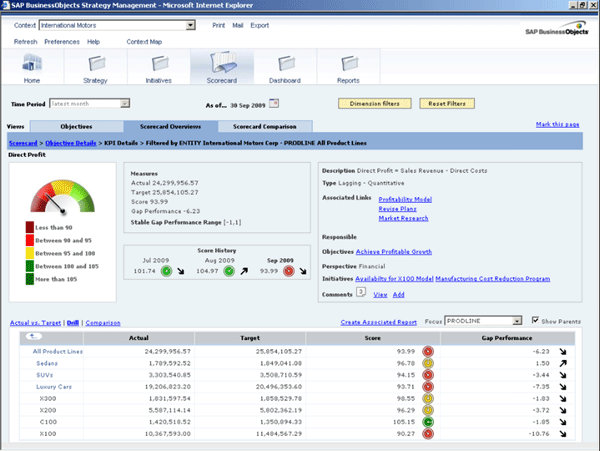Viewport: 600px width, 451px height.
Task: Toggle the Show Parents checkbox
Action: click(535, 322)
